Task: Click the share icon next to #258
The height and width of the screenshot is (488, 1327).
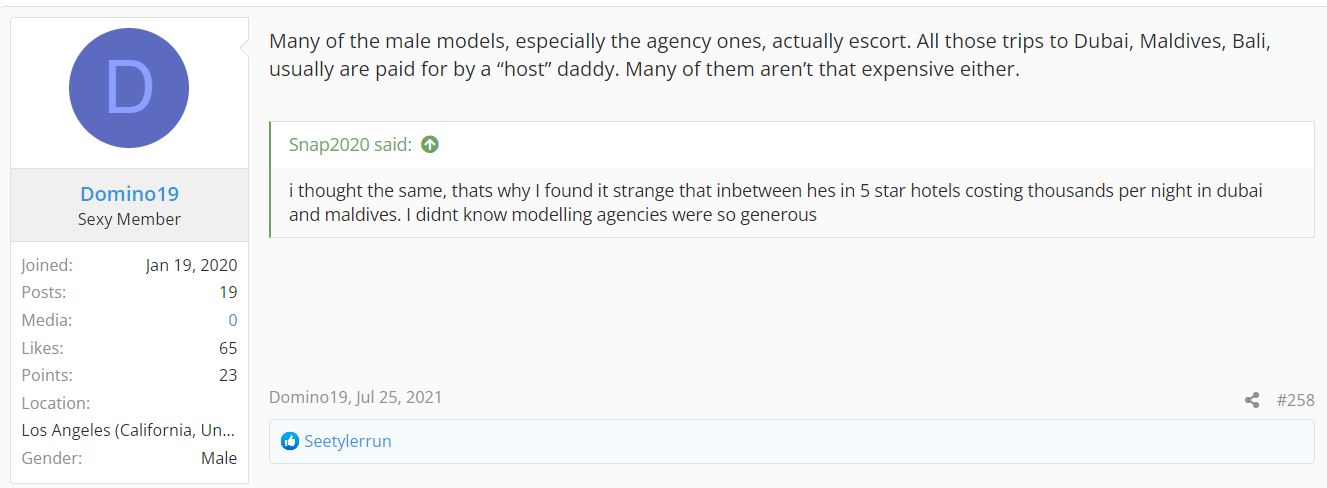Action: 1252,400
